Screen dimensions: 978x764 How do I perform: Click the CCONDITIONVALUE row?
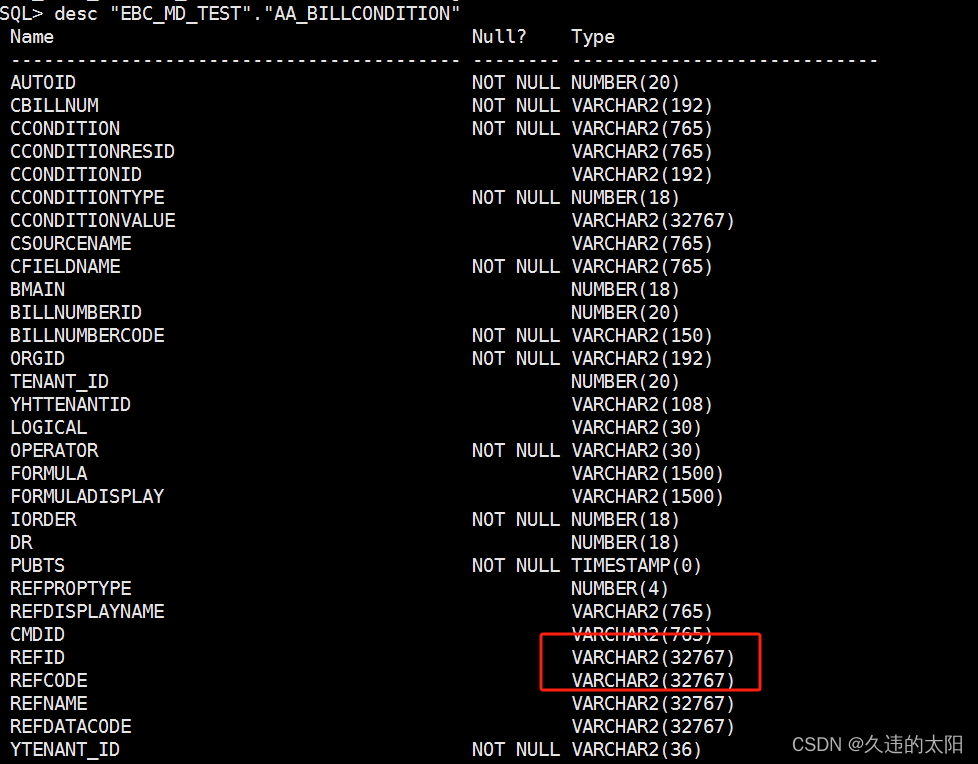click(92, 220)
